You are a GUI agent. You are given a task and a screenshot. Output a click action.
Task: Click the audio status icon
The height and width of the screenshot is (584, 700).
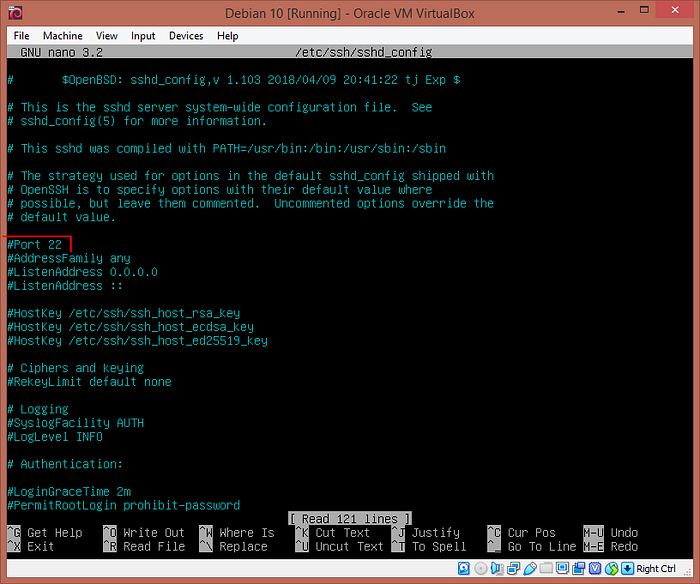point(497,568)
